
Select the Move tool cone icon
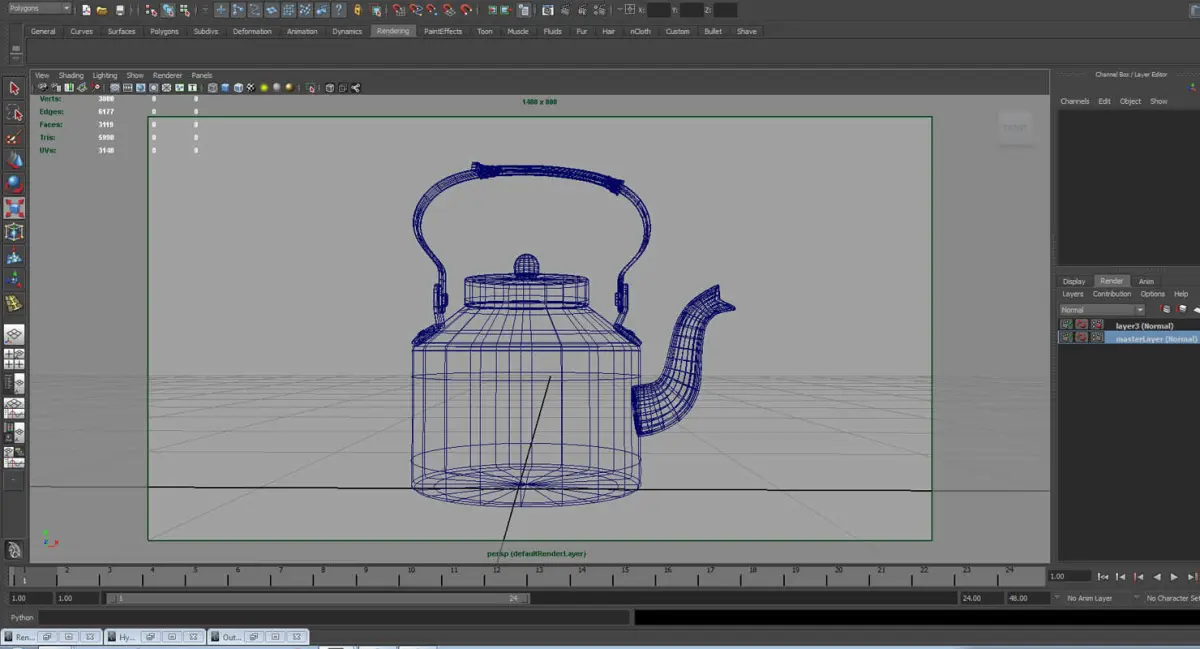(14, 160)
